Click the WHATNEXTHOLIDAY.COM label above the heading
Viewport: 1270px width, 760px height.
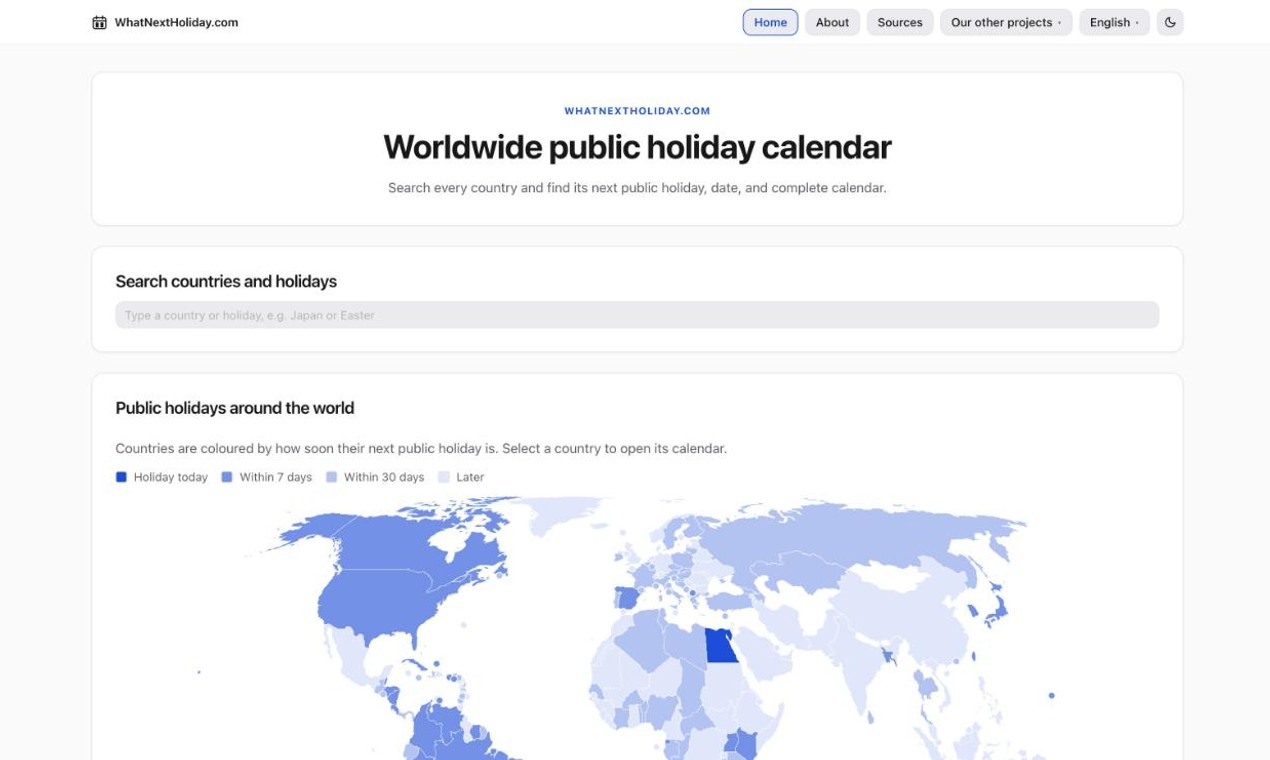point(637,111)
